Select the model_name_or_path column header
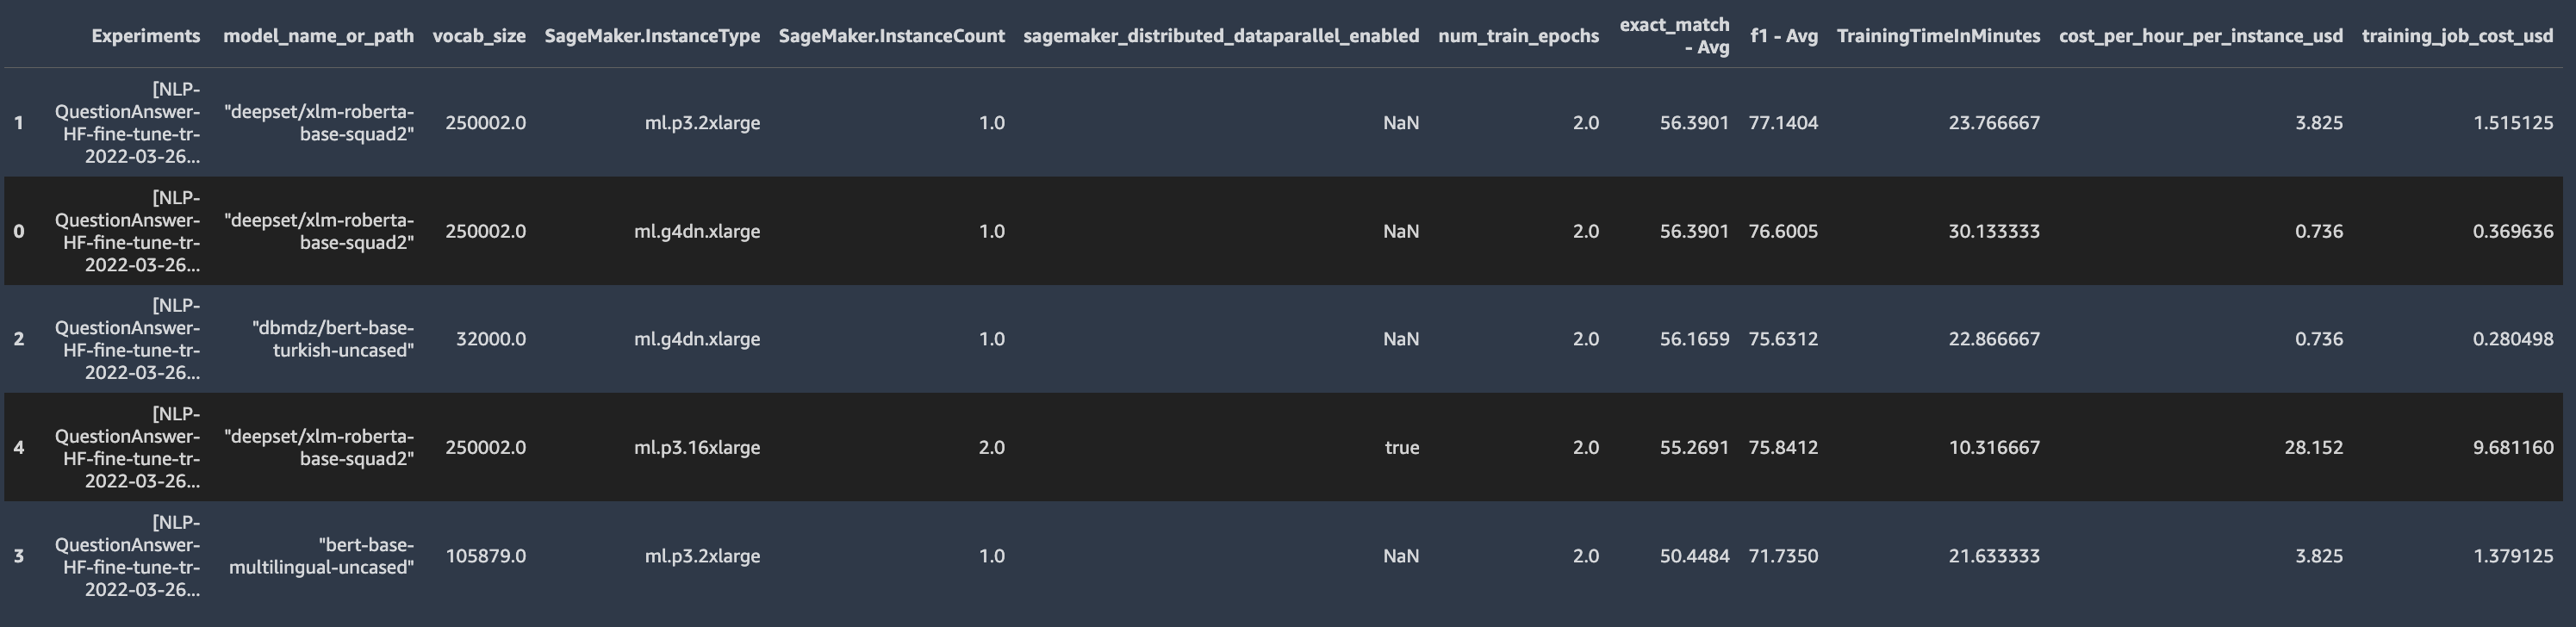Image resolution: width=2576 pixels, height=627 pixels. 318,36
